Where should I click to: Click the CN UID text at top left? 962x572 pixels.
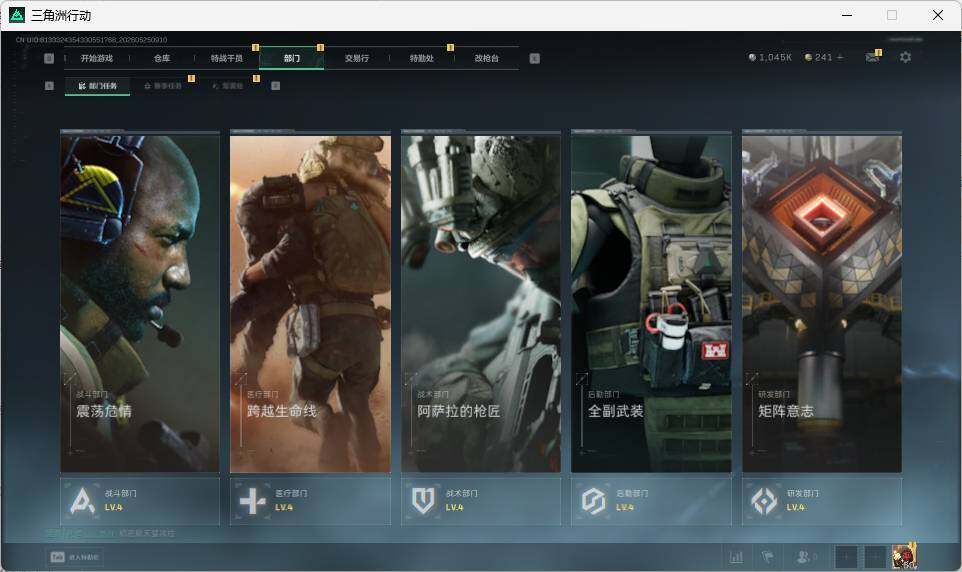[x=91, y=39]
